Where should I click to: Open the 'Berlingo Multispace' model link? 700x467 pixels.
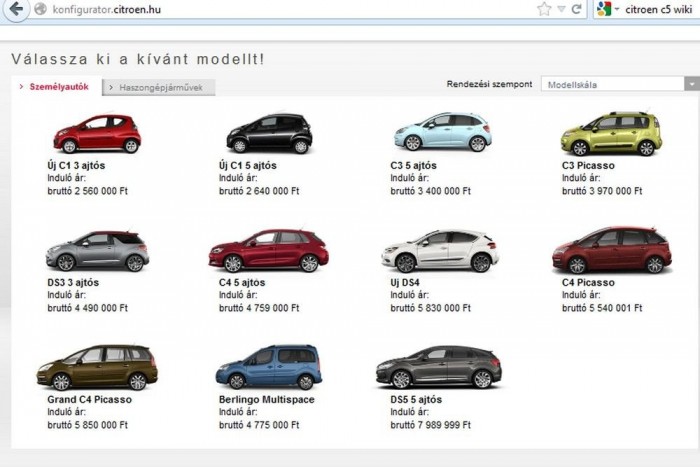point(267,399)
